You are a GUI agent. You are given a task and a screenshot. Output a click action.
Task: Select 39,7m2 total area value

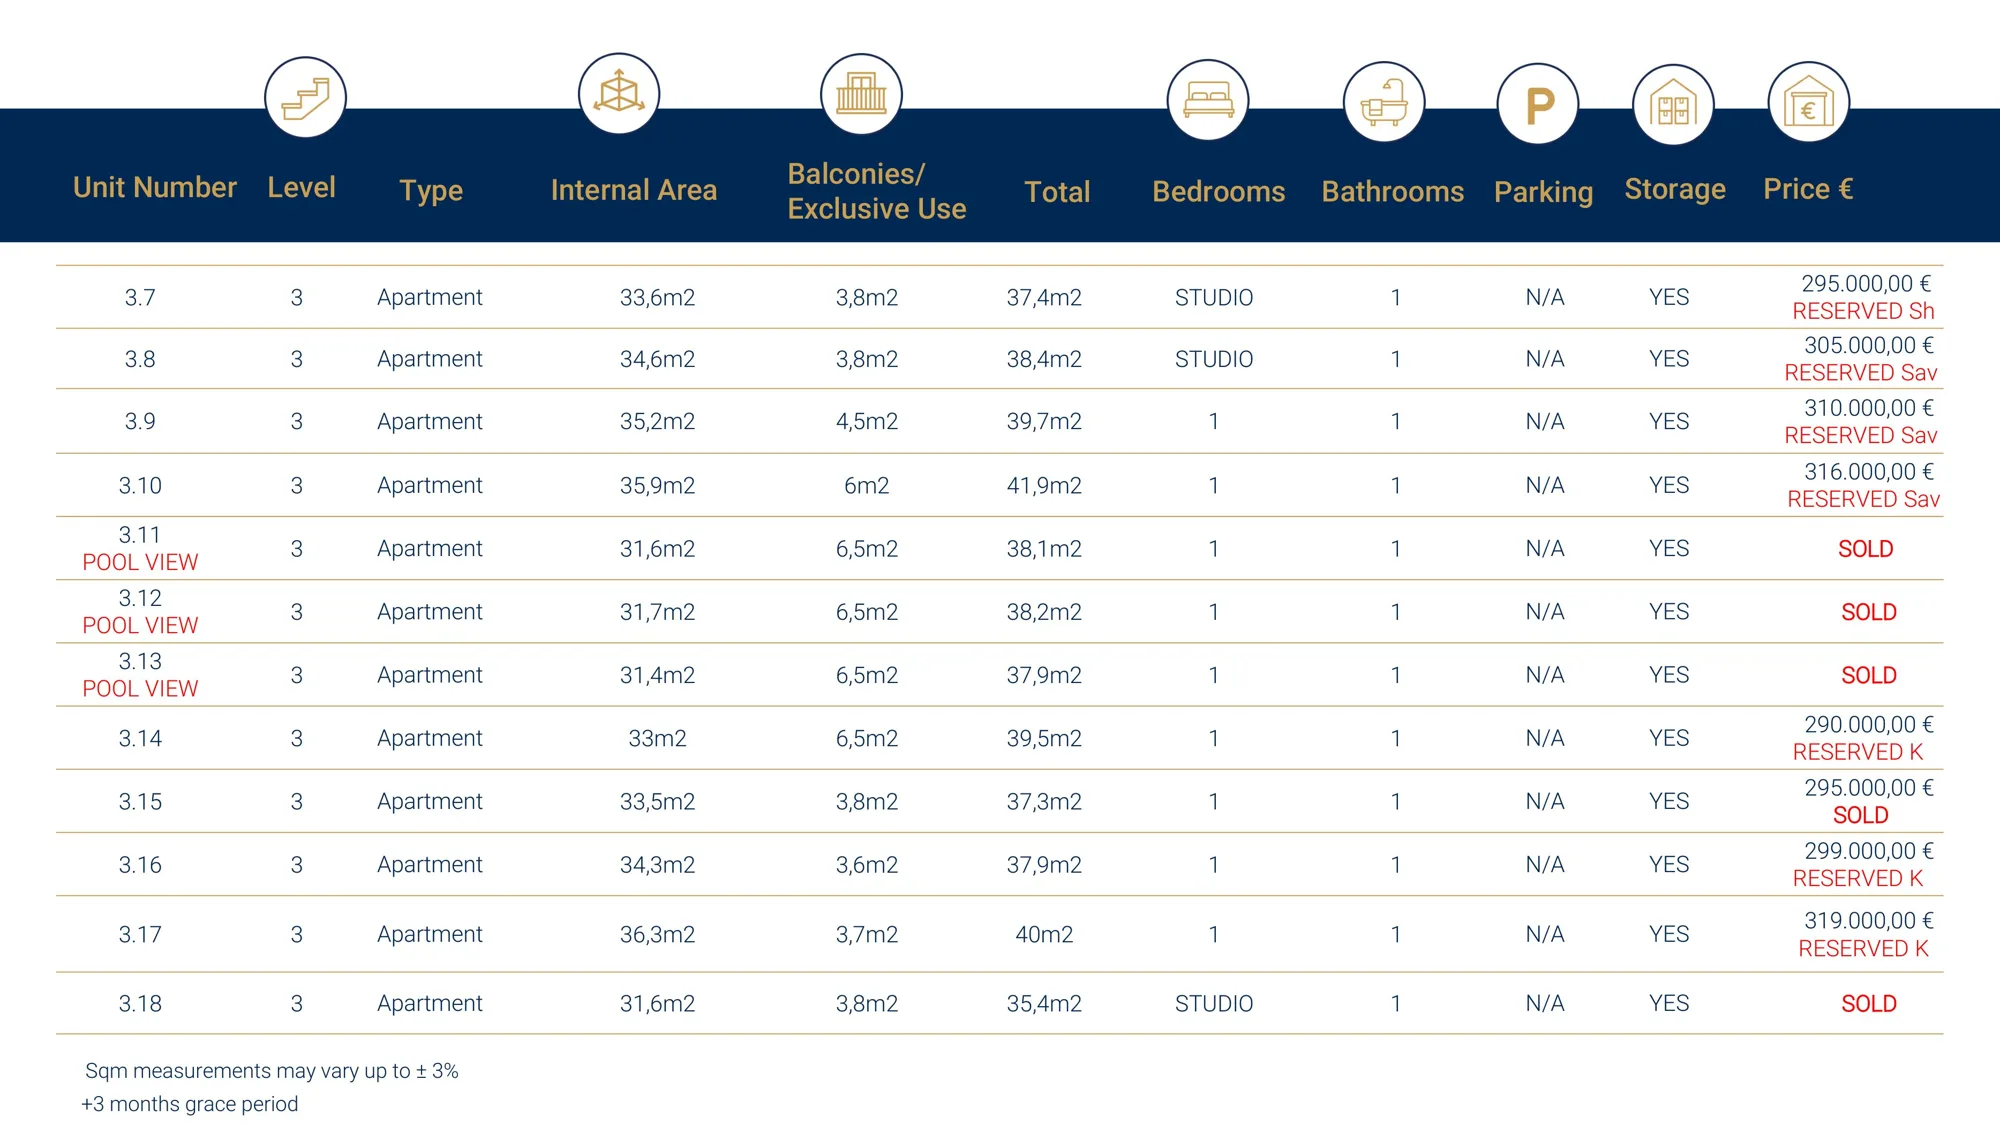[1044, 422]
